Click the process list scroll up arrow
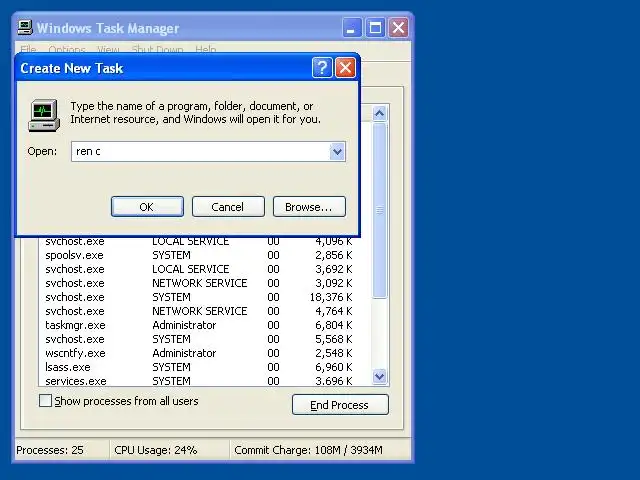640x480 pixels. pos(380,113)
